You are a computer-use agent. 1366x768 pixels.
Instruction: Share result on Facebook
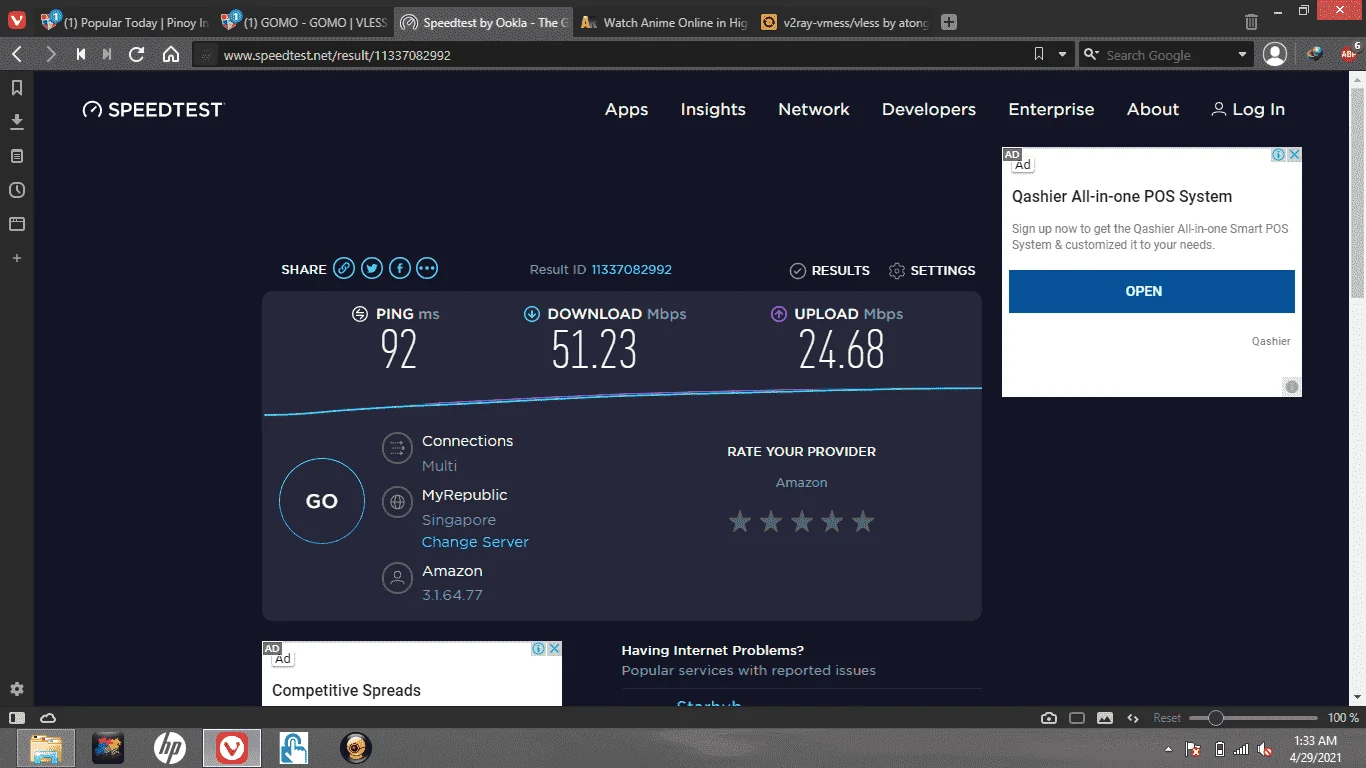coord(400,268)
